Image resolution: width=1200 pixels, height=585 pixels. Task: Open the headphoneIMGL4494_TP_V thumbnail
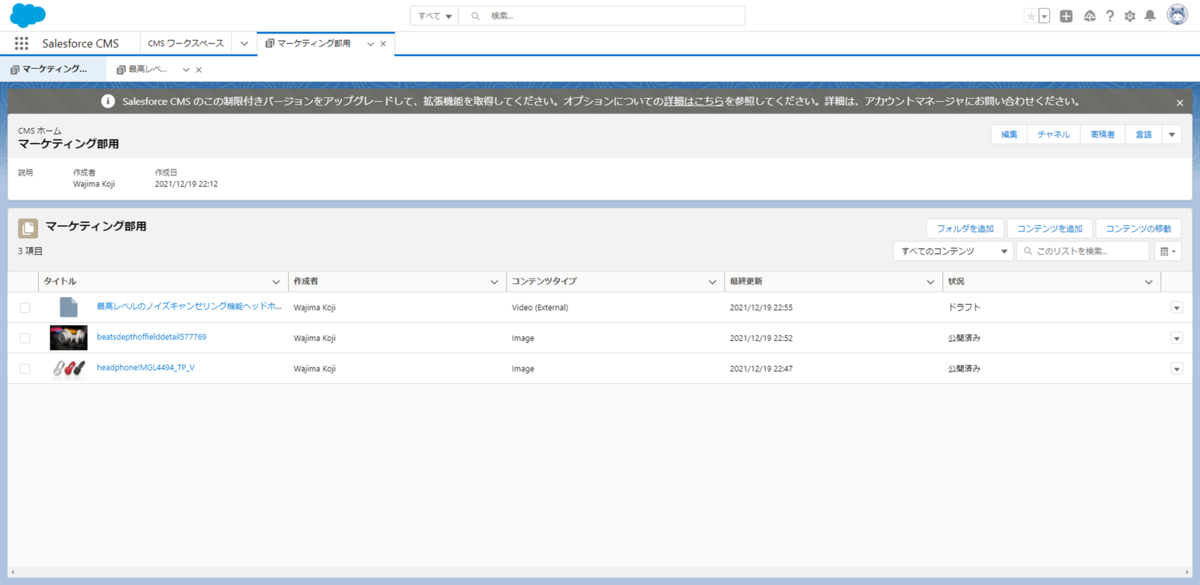coord(68,368)
